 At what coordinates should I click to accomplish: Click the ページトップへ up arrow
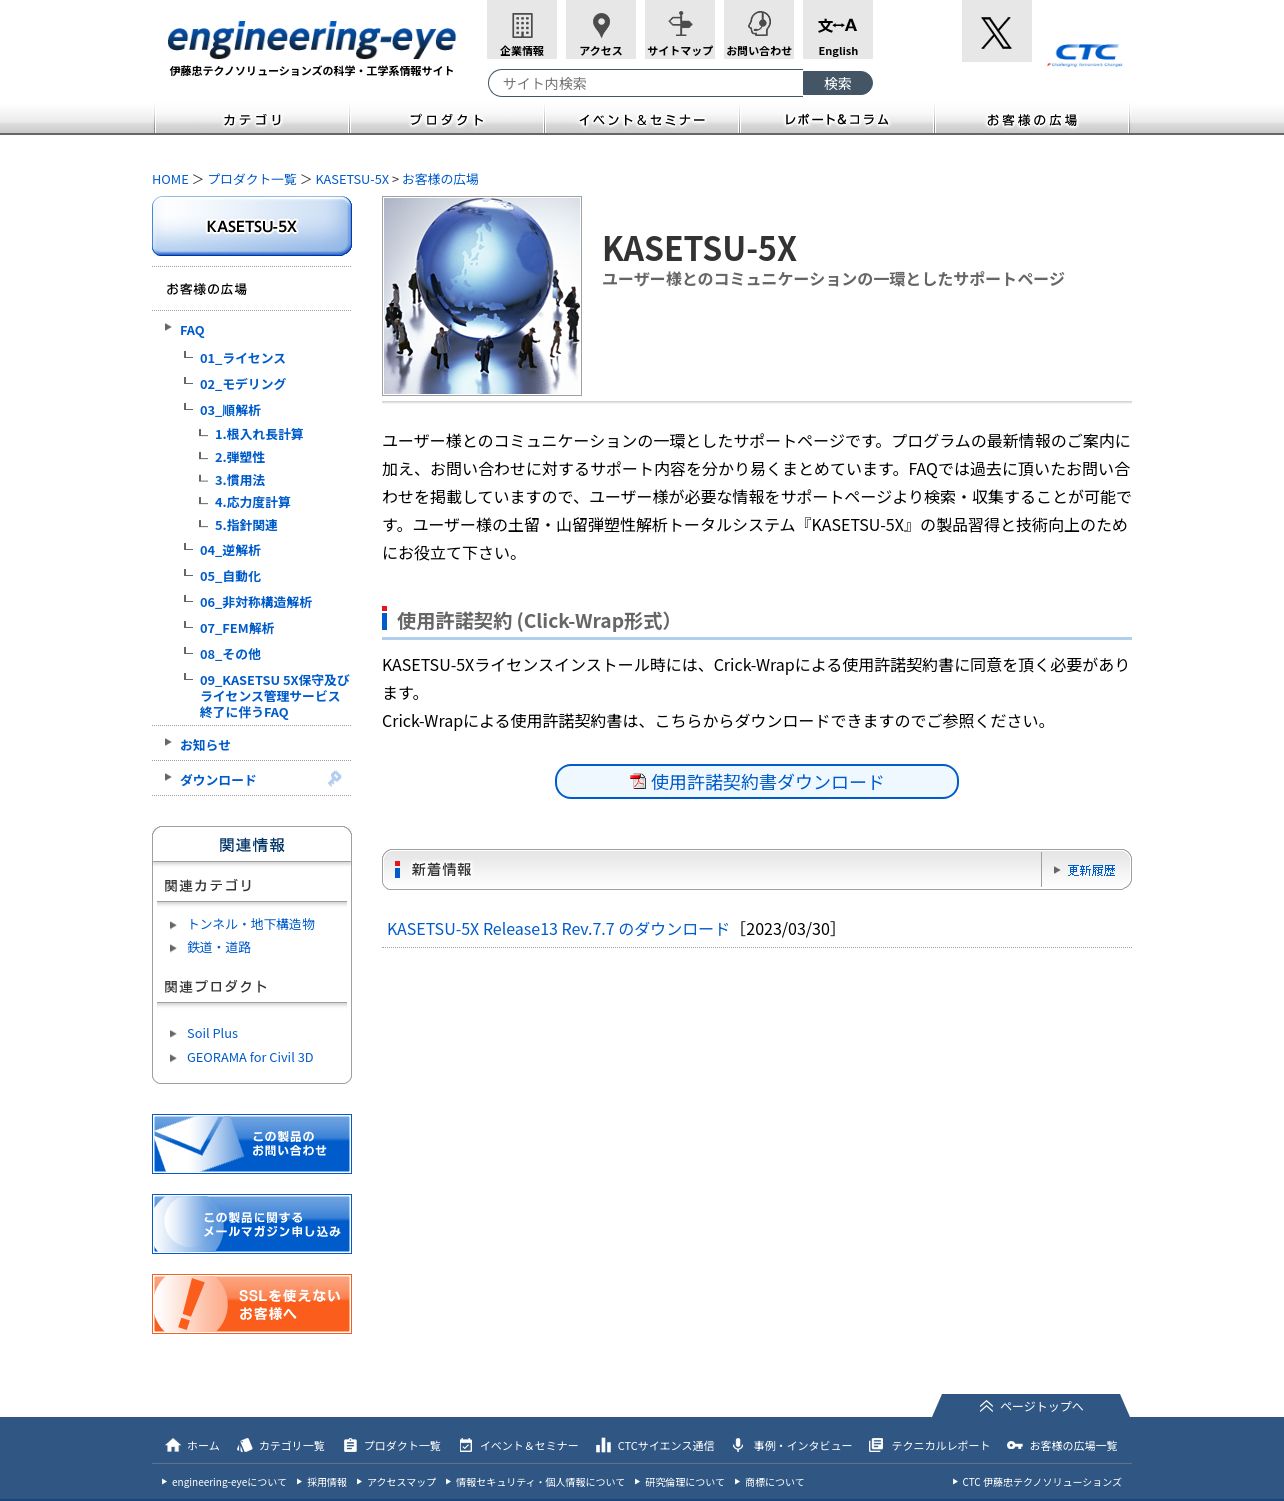pyautogui.click(x=986, y=1406)
